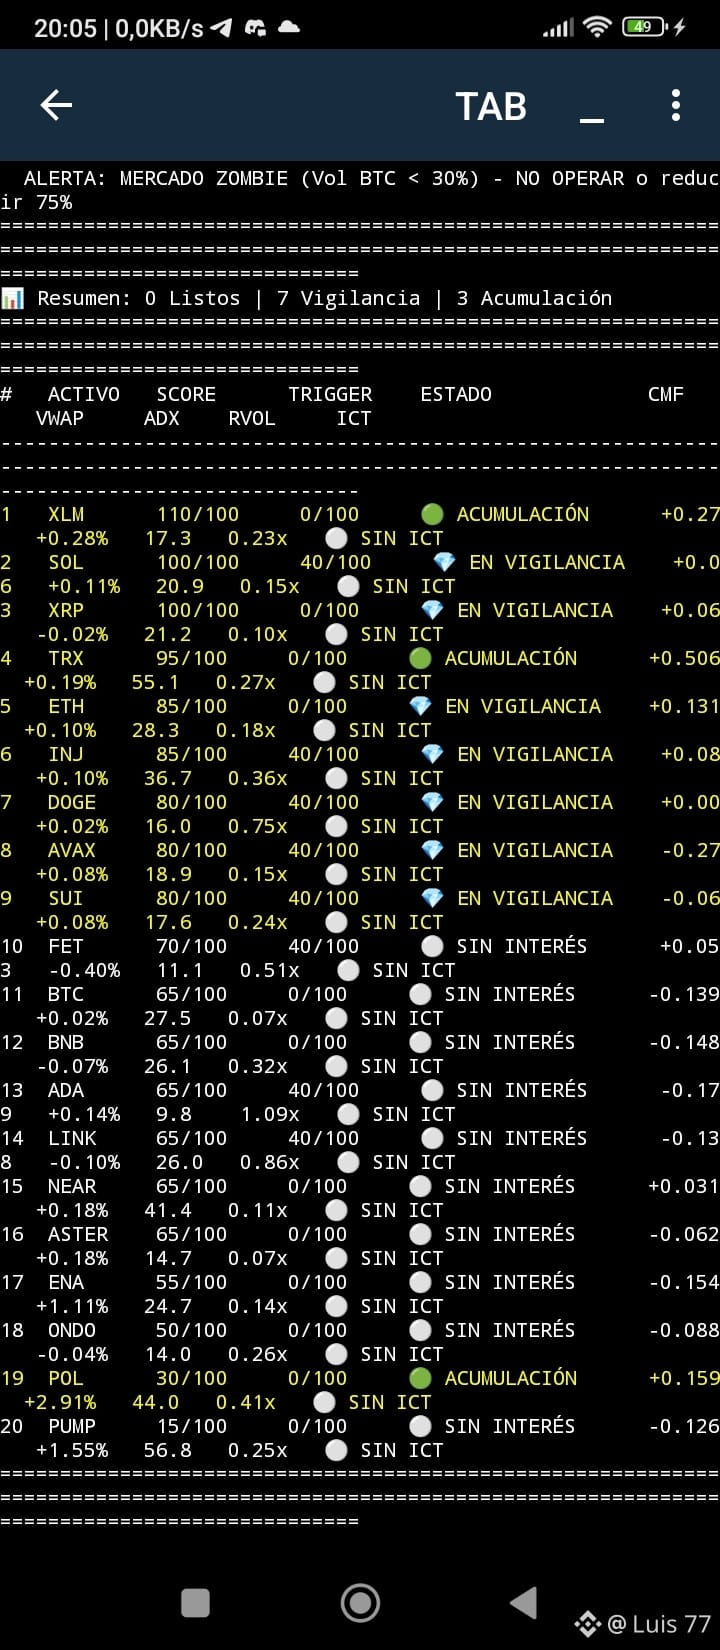Tap the TAB key label
This screenshot has width=720, height=1650.
click(491, 106)
